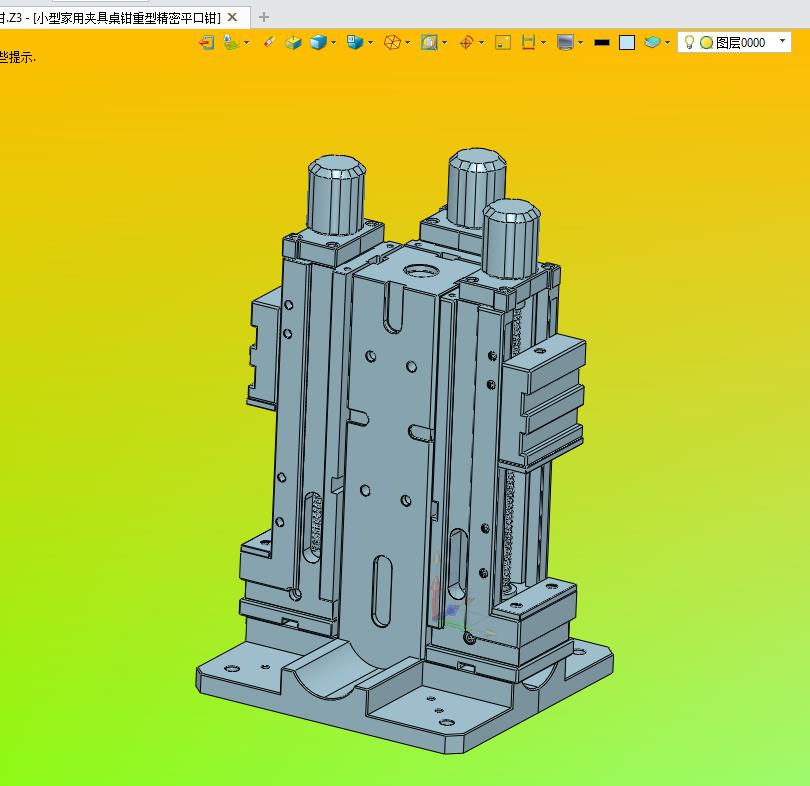This screenshot has height=786, width=810.
Task: Expand the dropdown arrow beside the shaded cube
Action: pos(333,42)
